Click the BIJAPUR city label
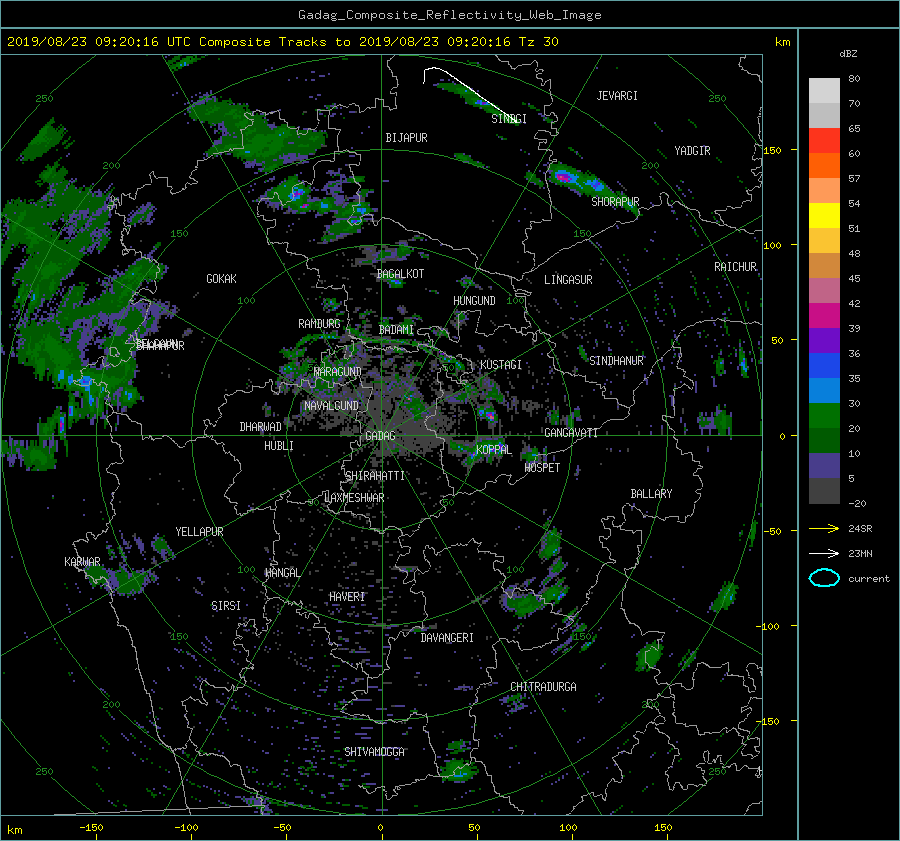900x841 pixels. point(406,138)
